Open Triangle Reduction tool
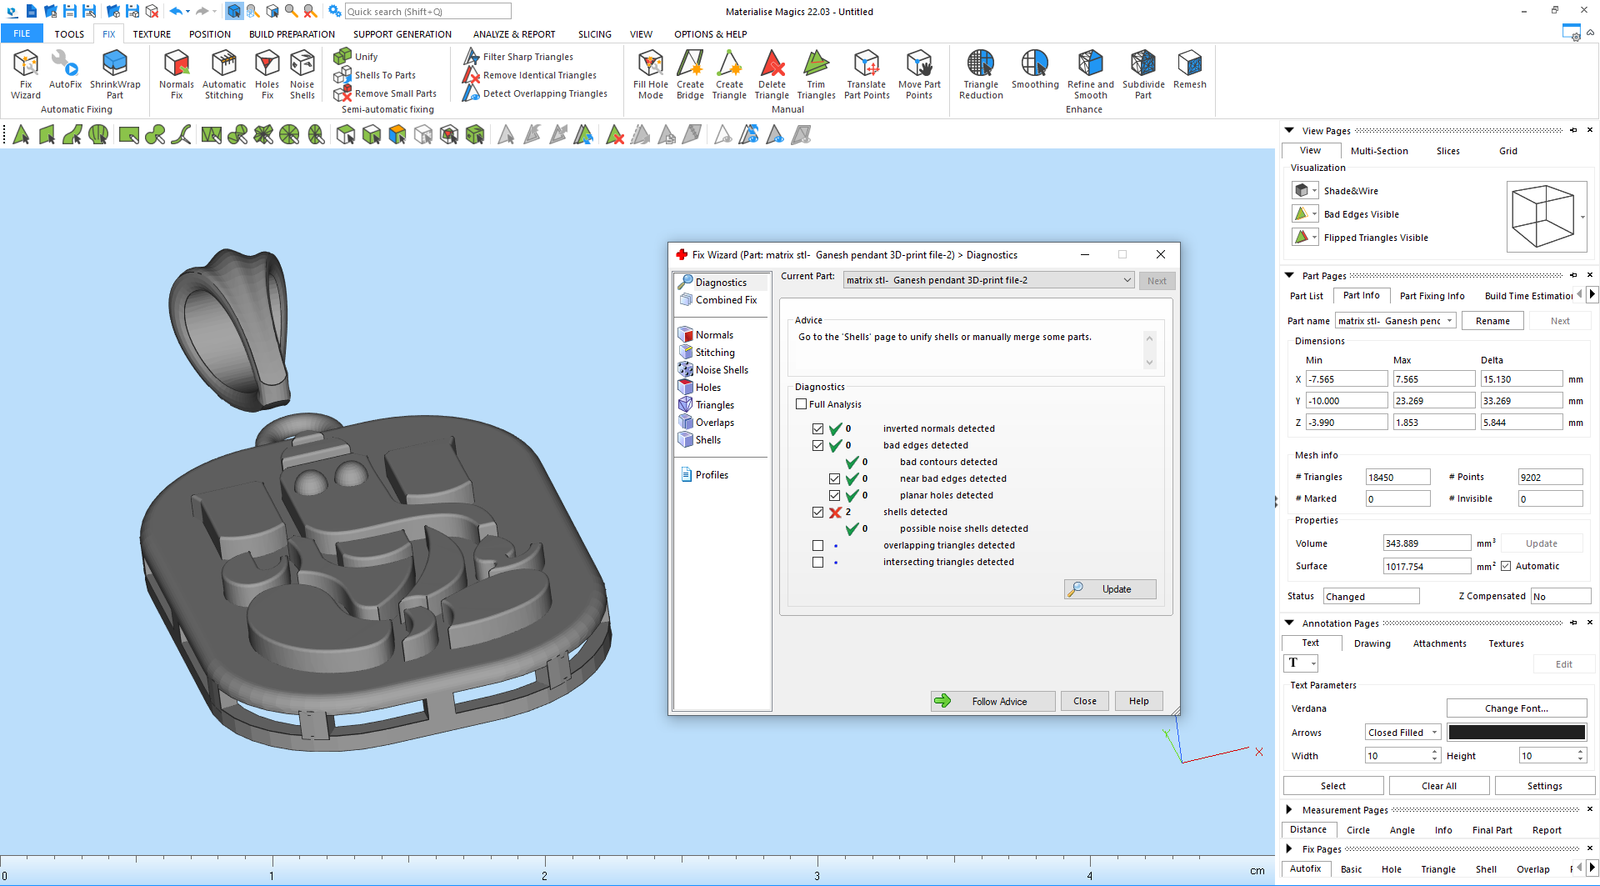 (x=981, y=74)
